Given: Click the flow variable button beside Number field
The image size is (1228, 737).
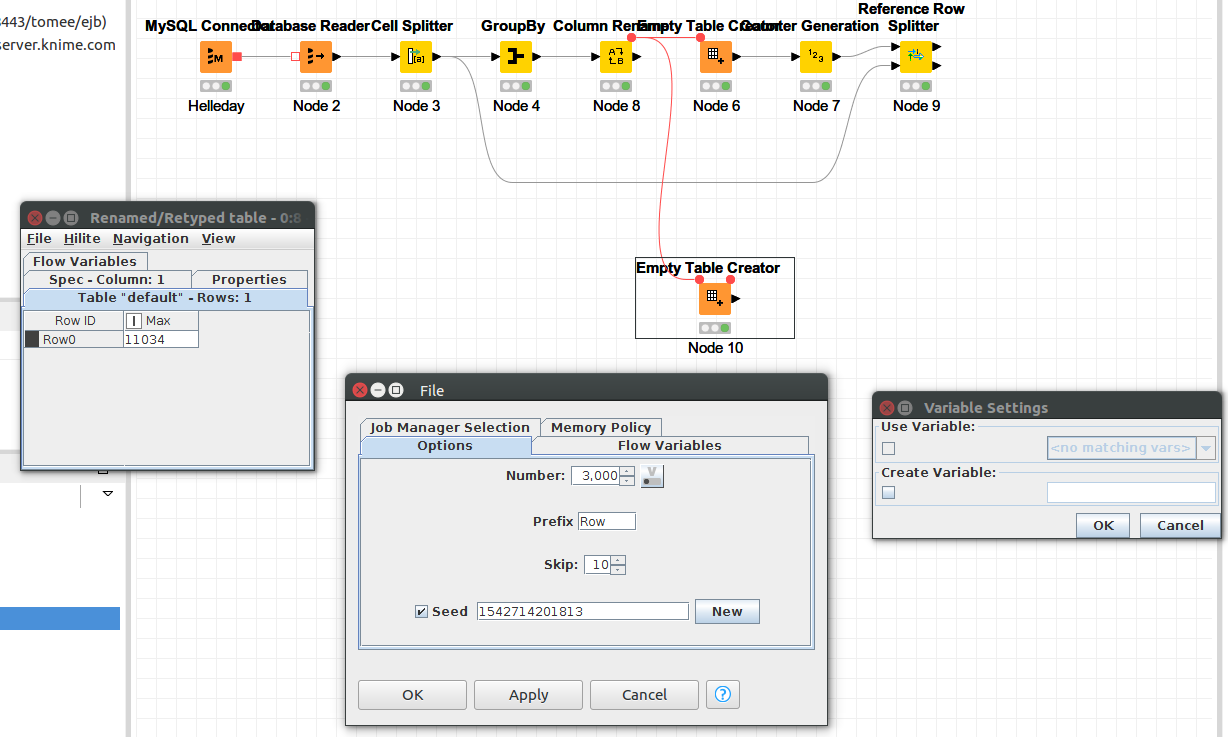Looking at the screenshot, I should tap(651, 476).
